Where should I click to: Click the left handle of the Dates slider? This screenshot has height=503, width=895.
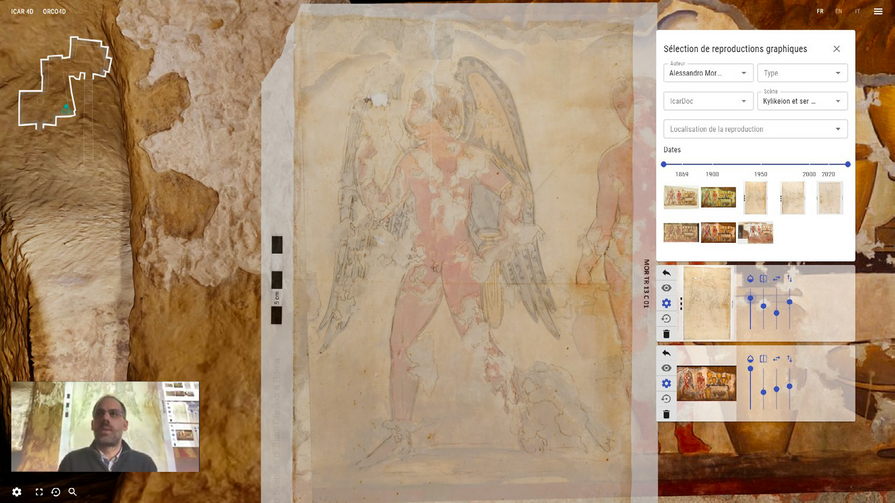coord(664,164)
